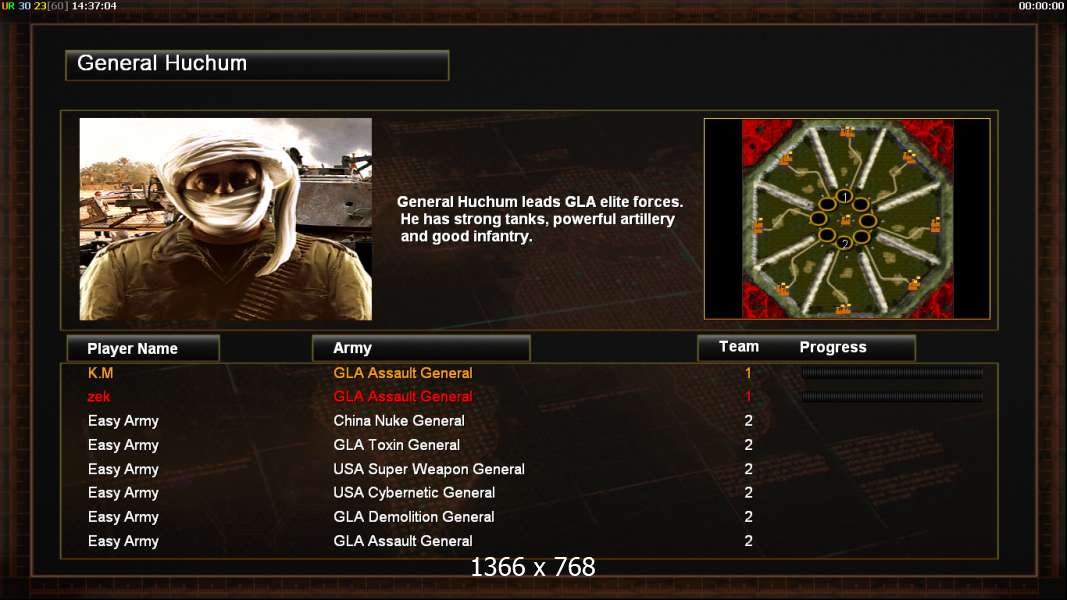Select the bottom edge base icon on minimap
This screenshot has height=600, width=1067.
point(843,310)
